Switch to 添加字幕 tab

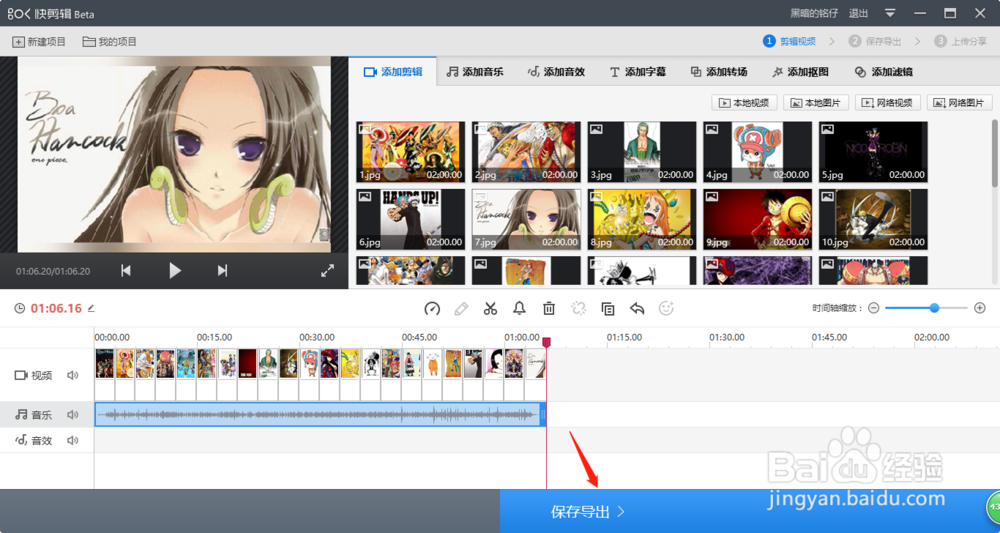(x=638, y=72)
